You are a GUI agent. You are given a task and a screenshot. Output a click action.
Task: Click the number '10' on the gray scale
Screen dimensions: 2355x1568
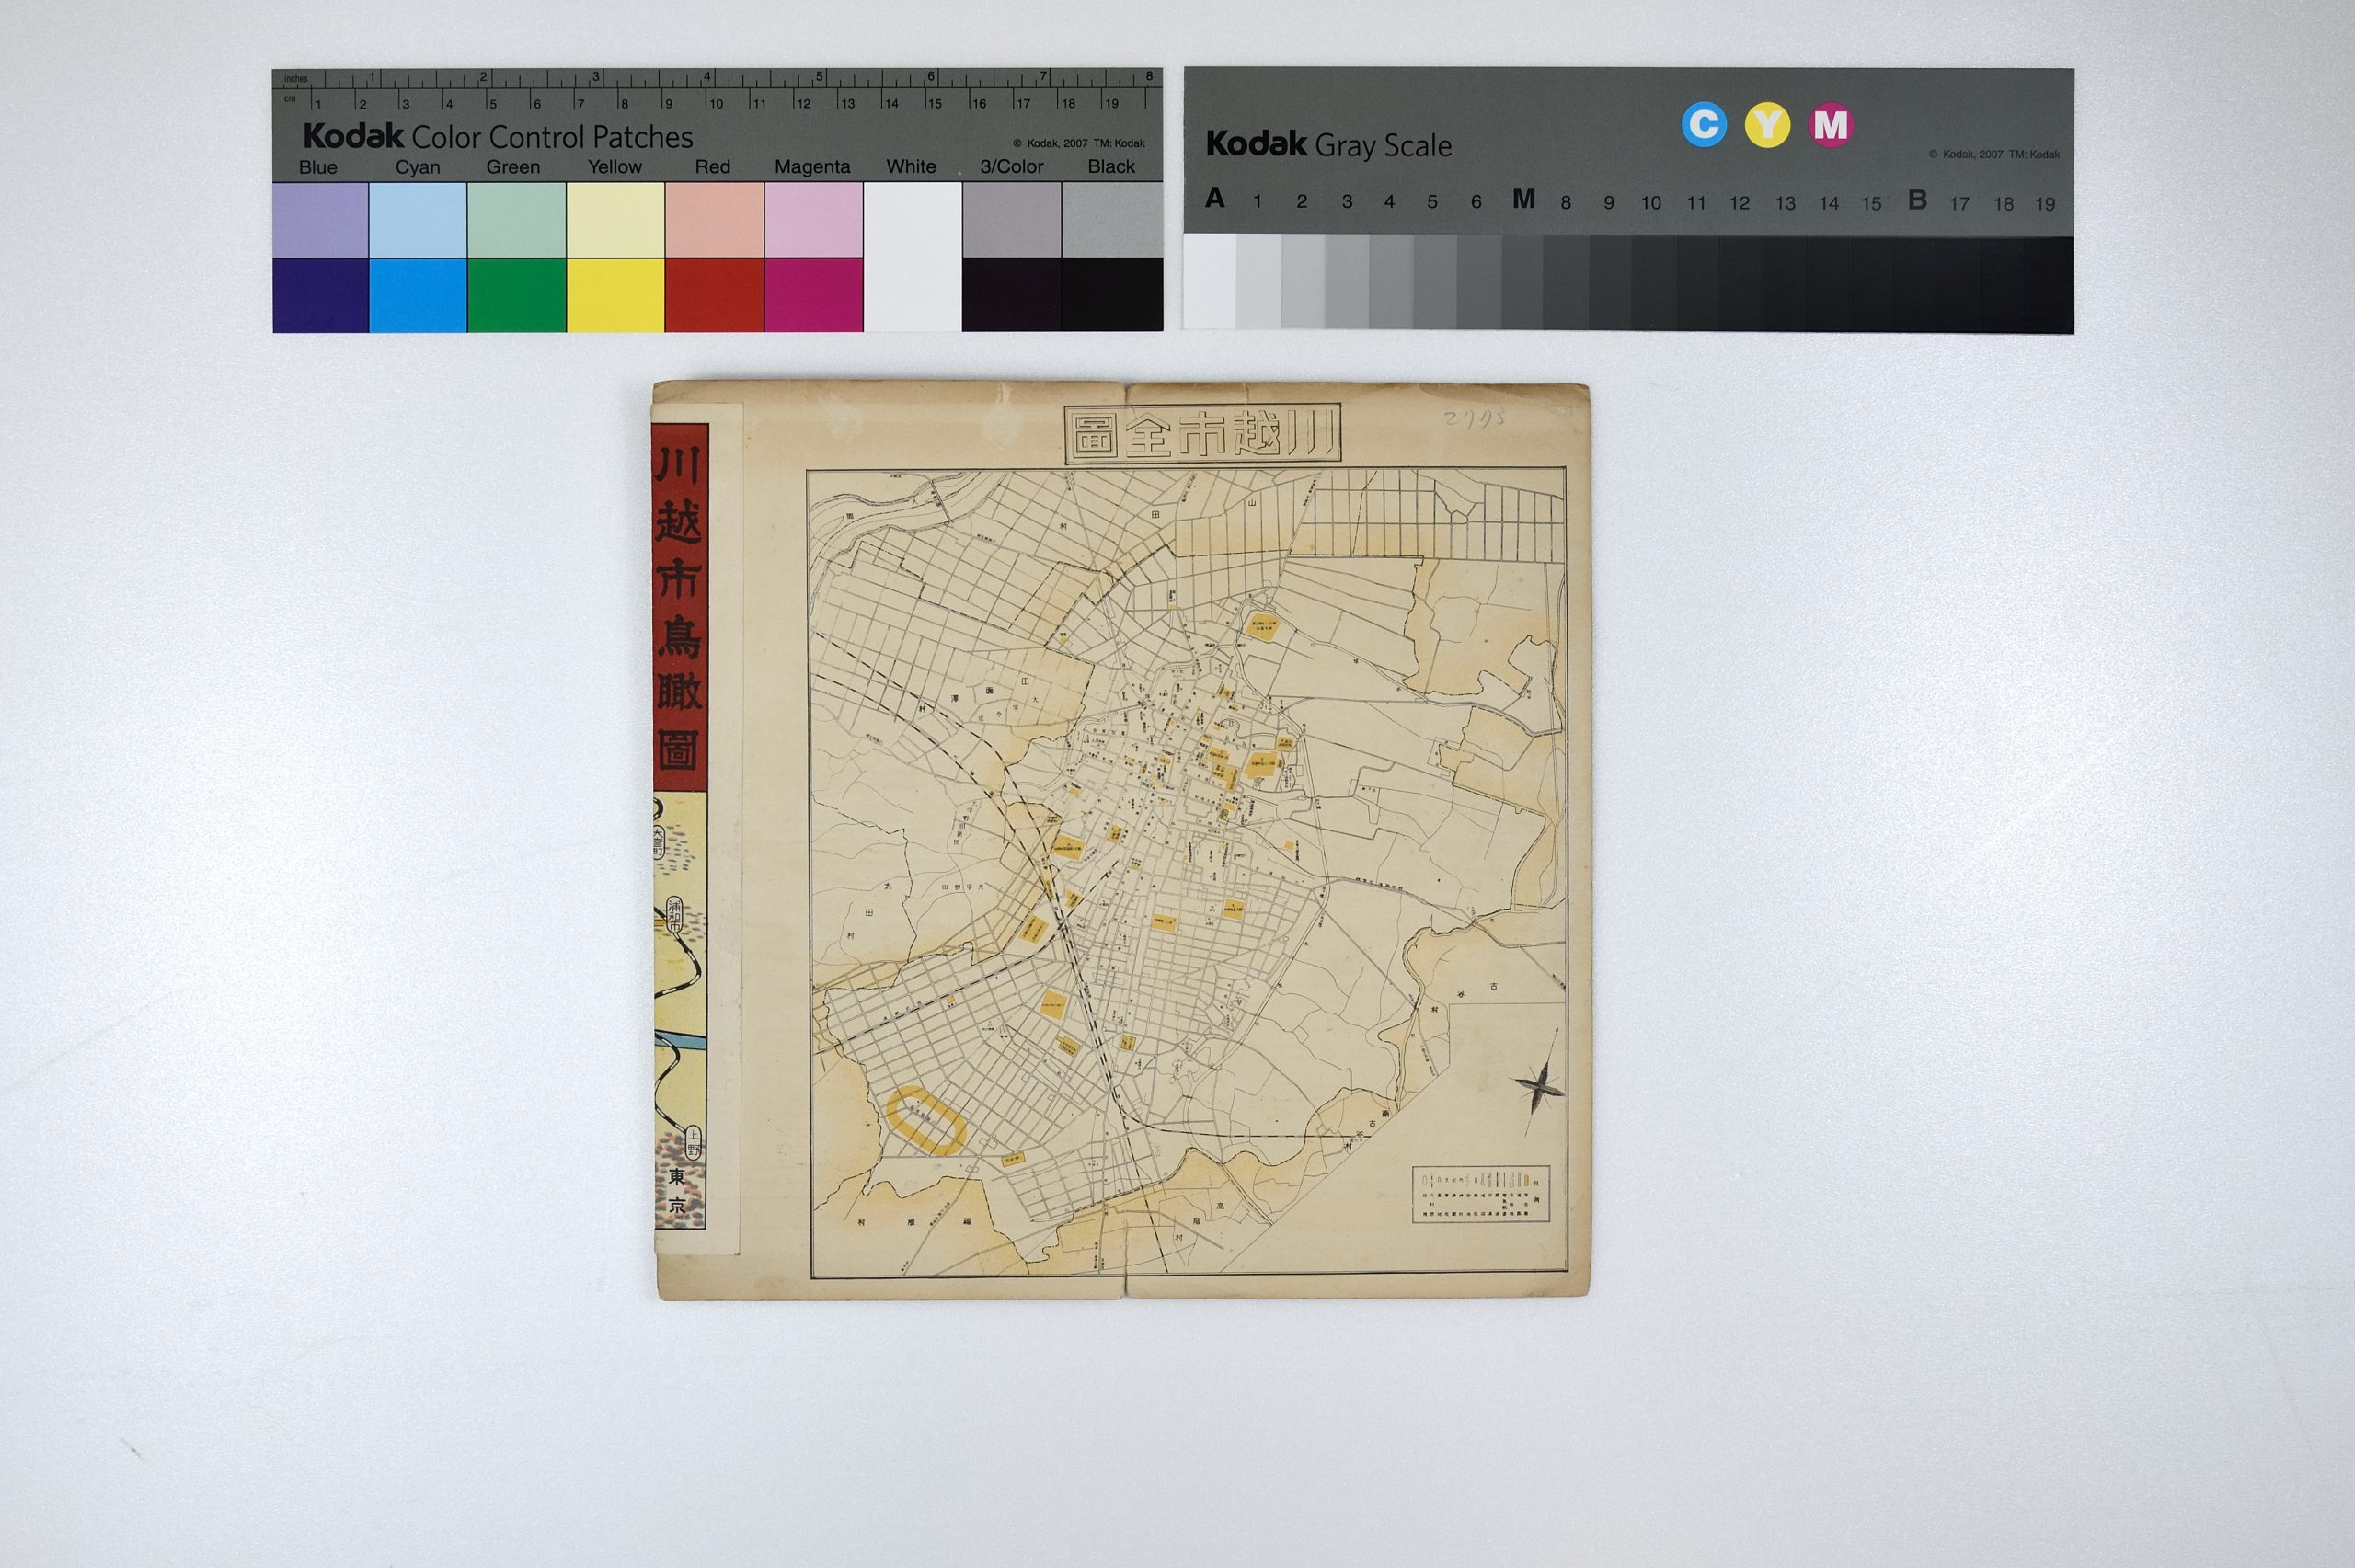1651,203
